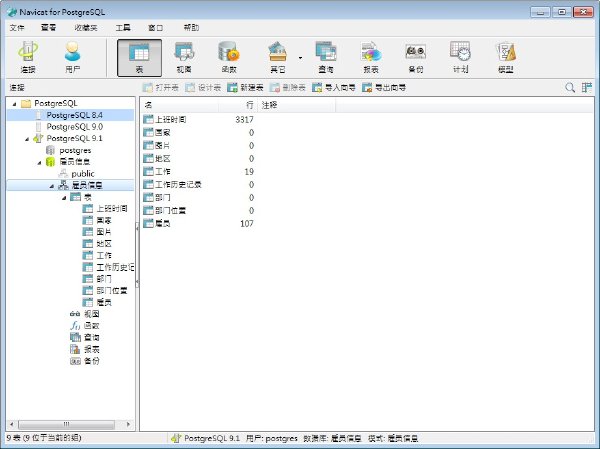The image size is (600, 449).
Task: Sort by the 注释 (Comment) column header
Action: 297,105
